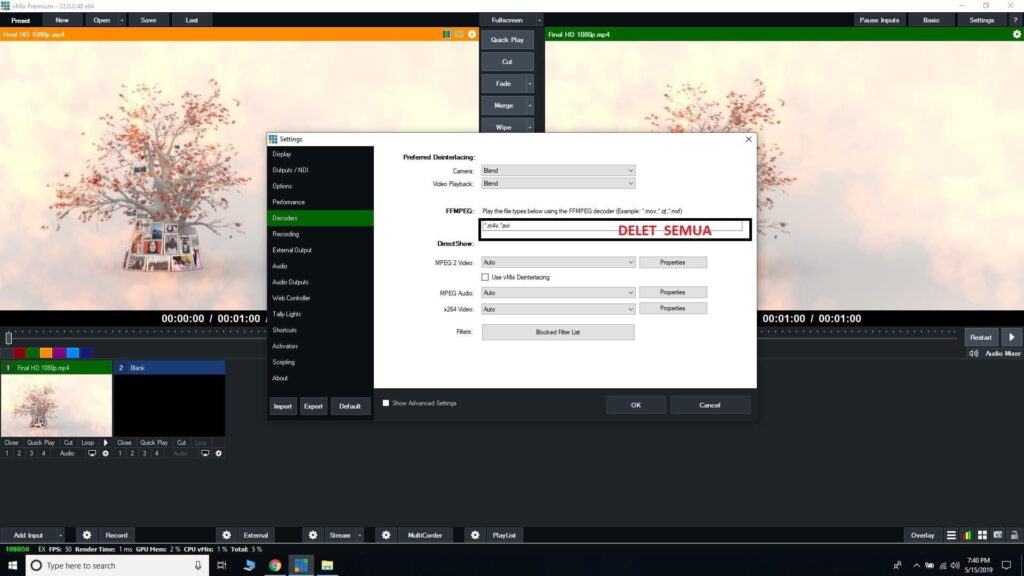Image resolution: width=1024 pixels, height=576 pixels.
Task: Select red color category swatch
Action: (x=19, y=353)
